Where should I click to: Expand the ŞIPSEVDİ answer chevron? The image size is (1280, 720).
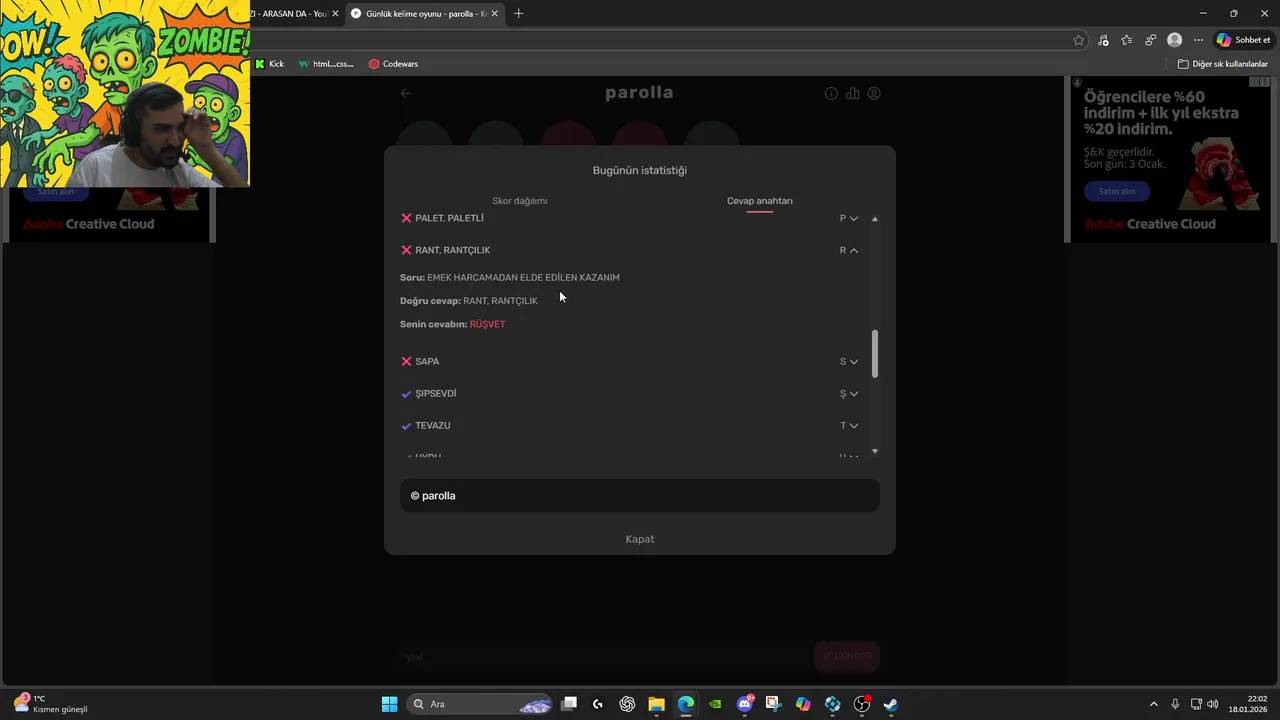pos(853,393)
